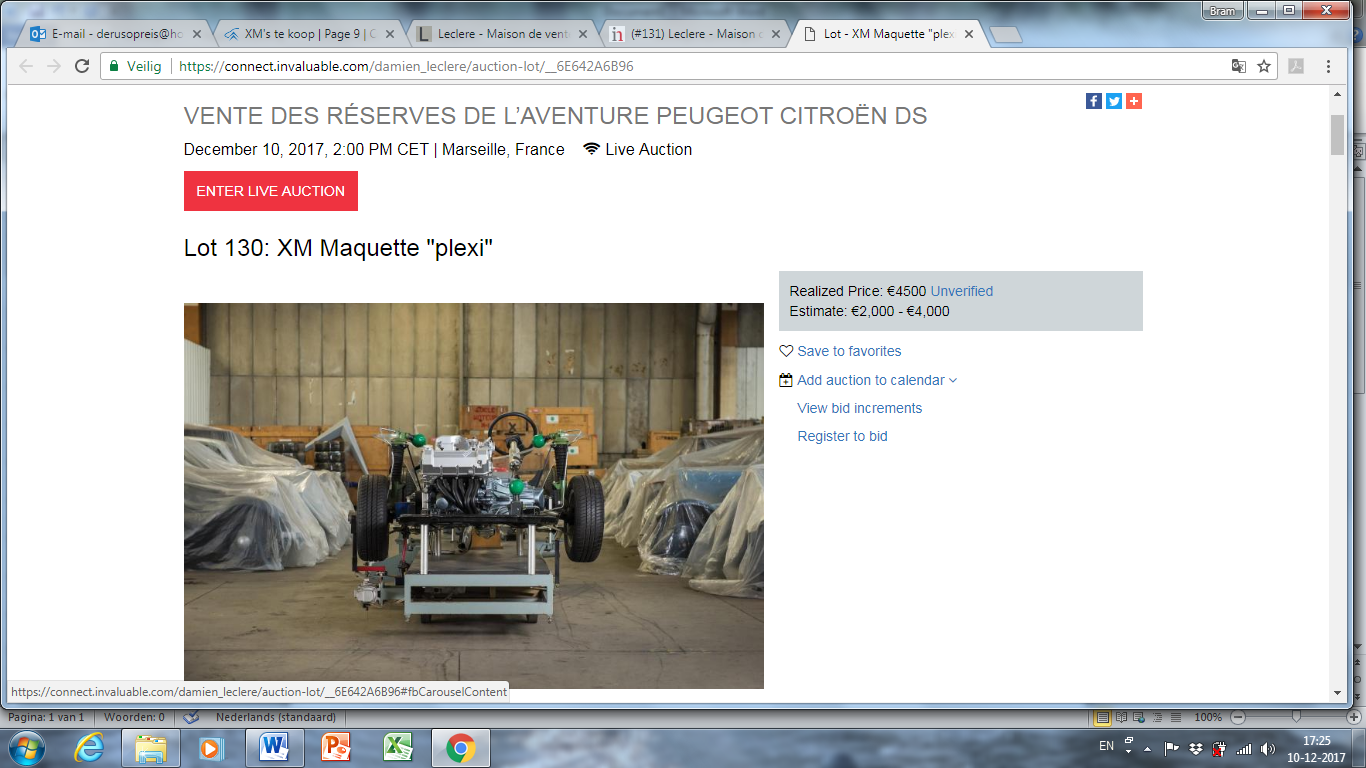Image resolution: width=1366 pixels, height=768 pixels.
Task: Reload the current page
Action: 82,66
